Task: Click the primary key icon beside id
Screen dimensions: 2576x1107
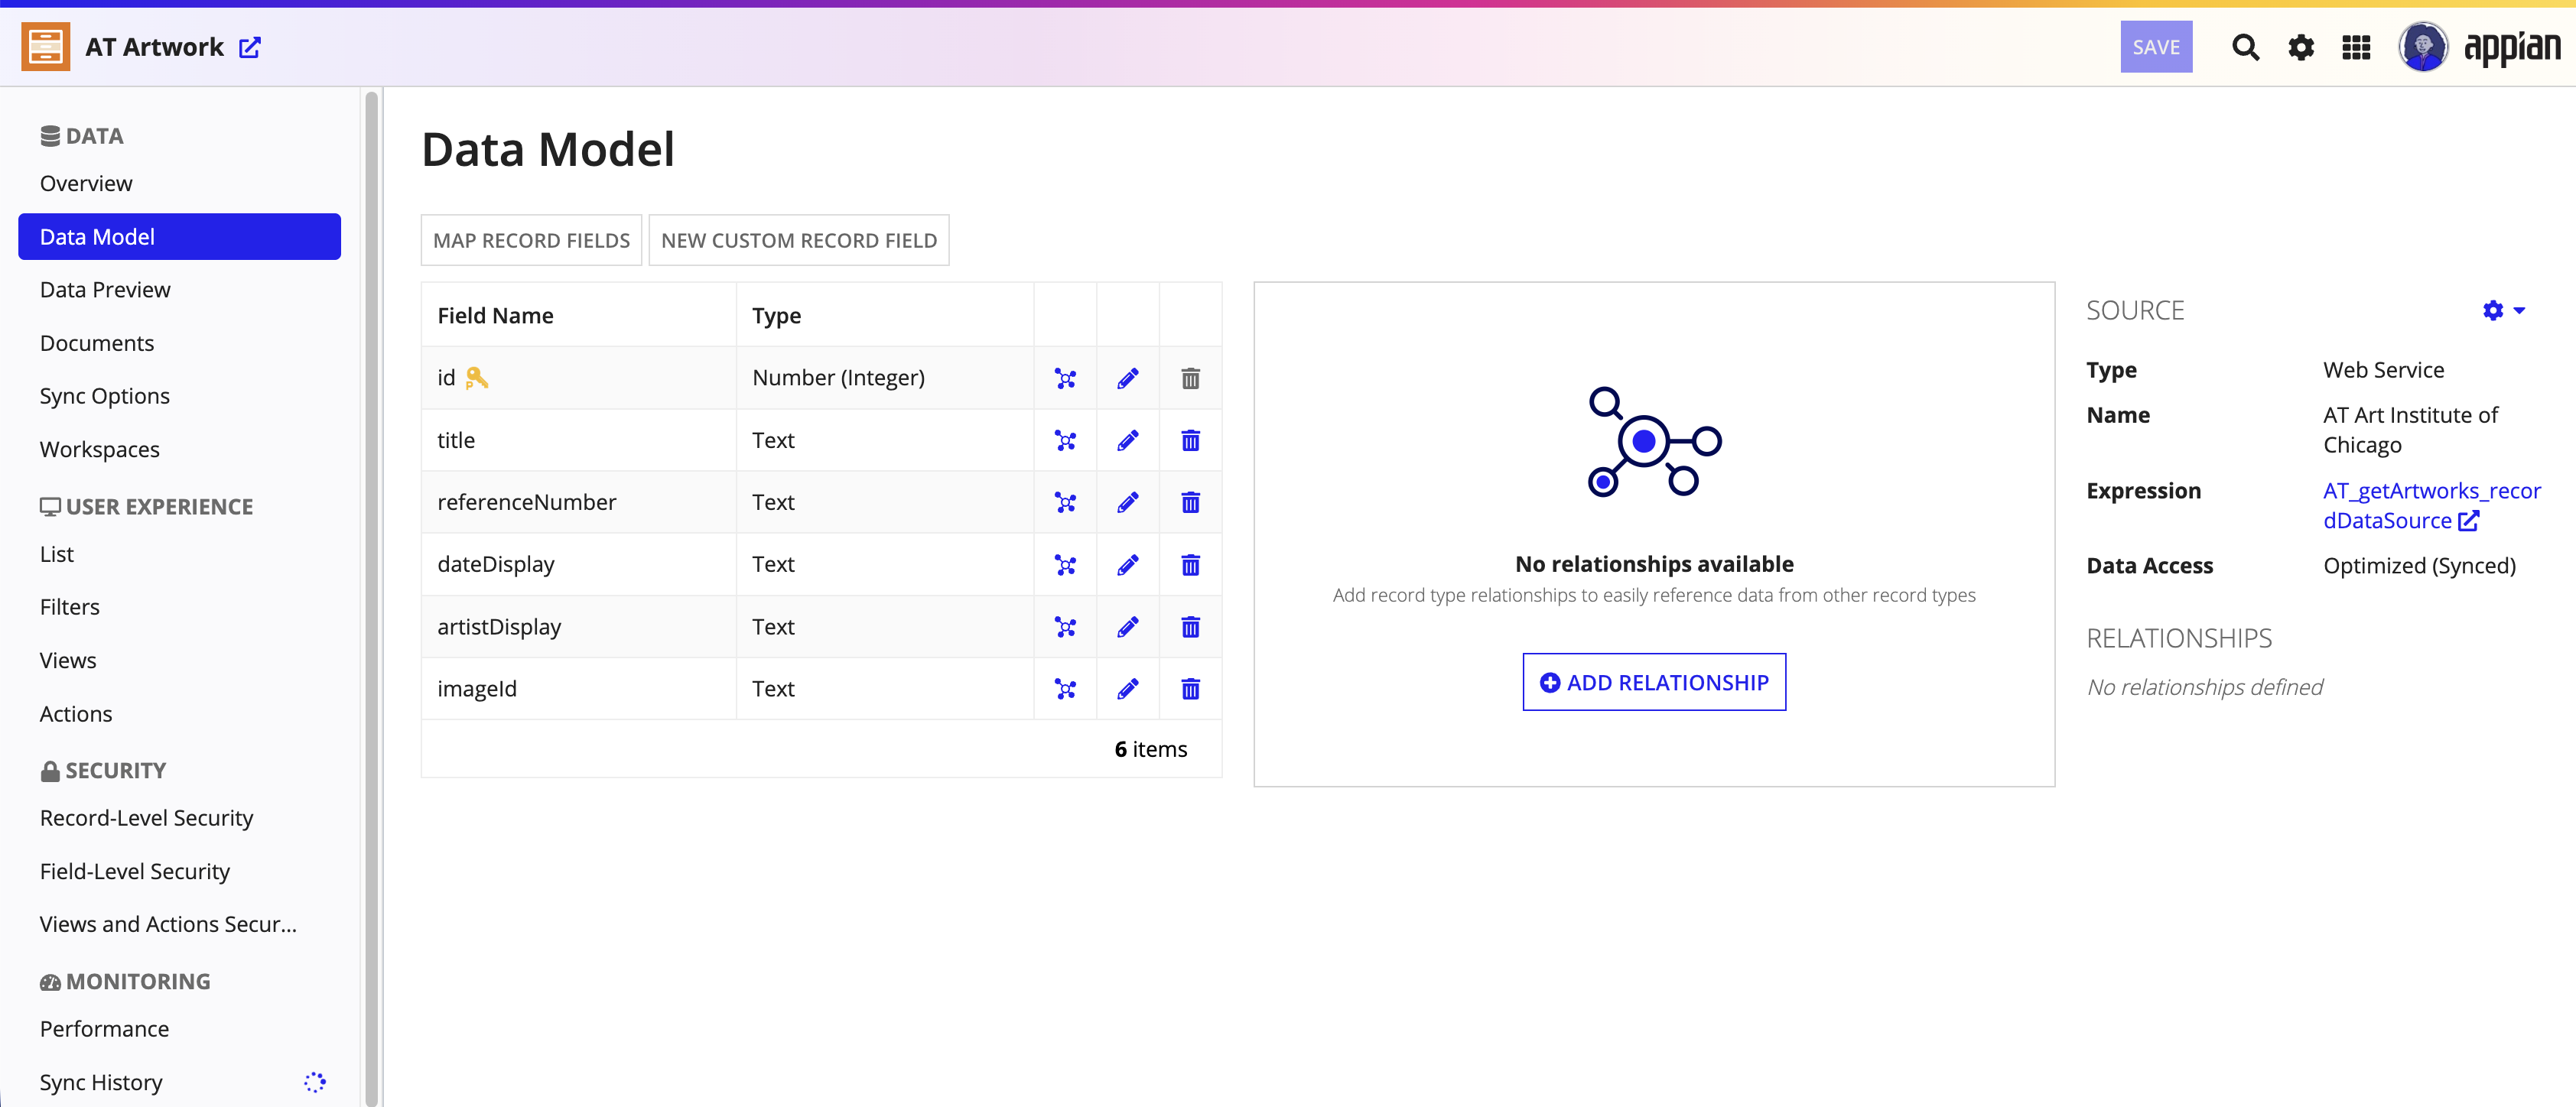Action: click(x=477, y=378)
